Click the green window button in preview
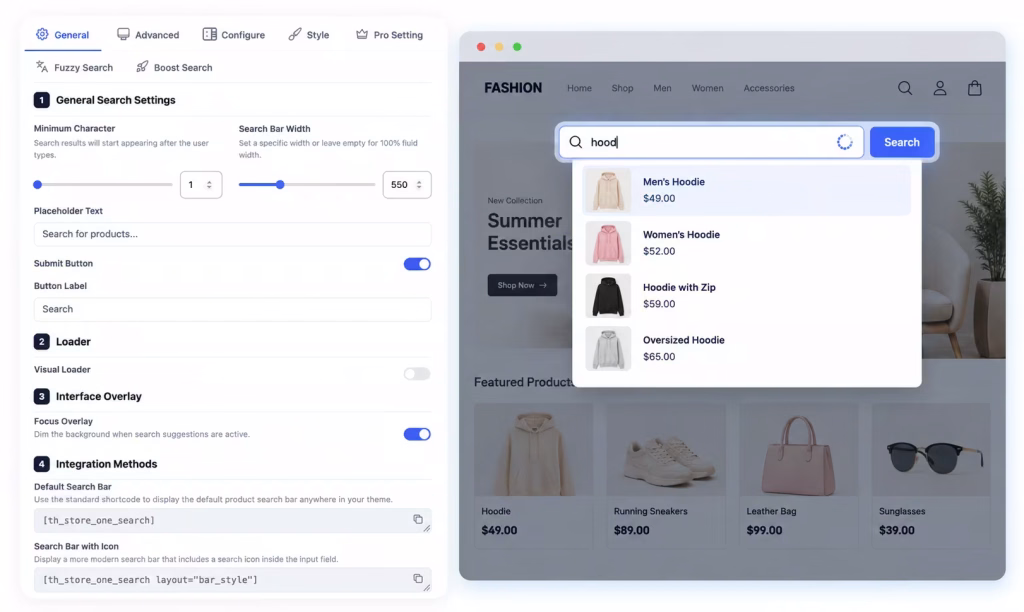Viewport: 1024px width, 612px height. [x=517, y=47]
